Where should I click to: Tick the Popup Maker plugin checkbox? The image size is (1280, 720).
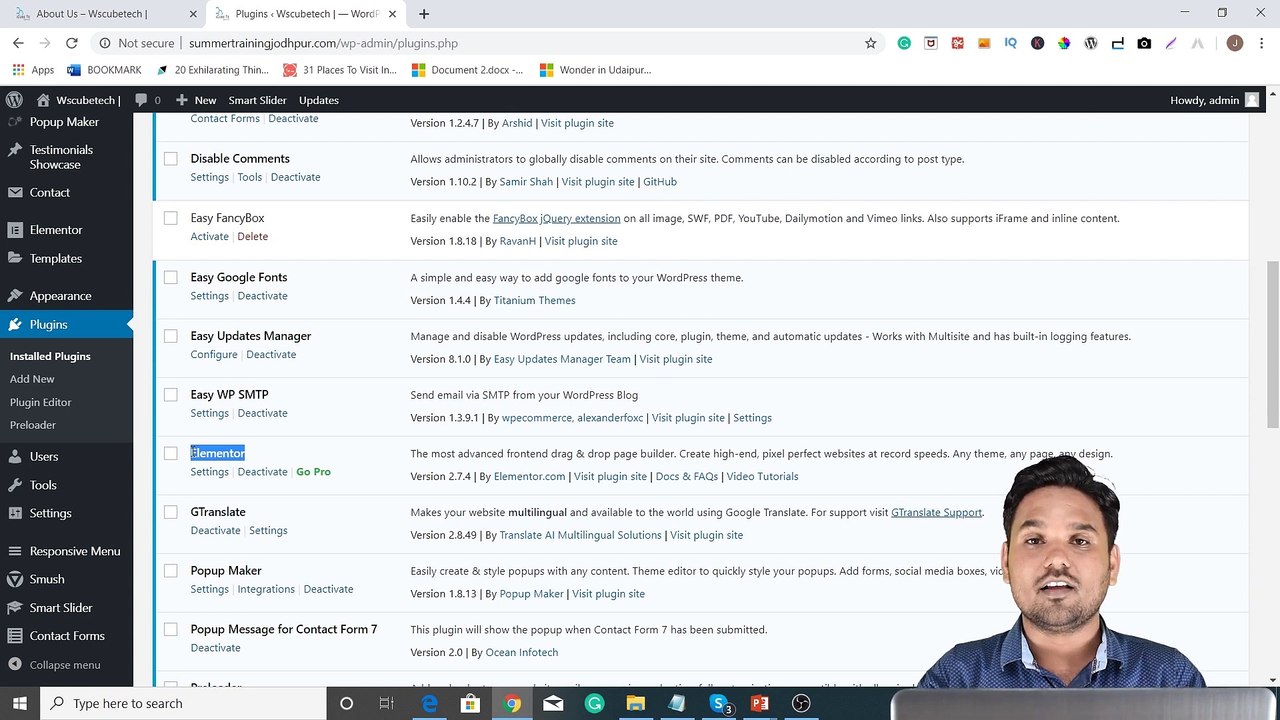[171, 571]
